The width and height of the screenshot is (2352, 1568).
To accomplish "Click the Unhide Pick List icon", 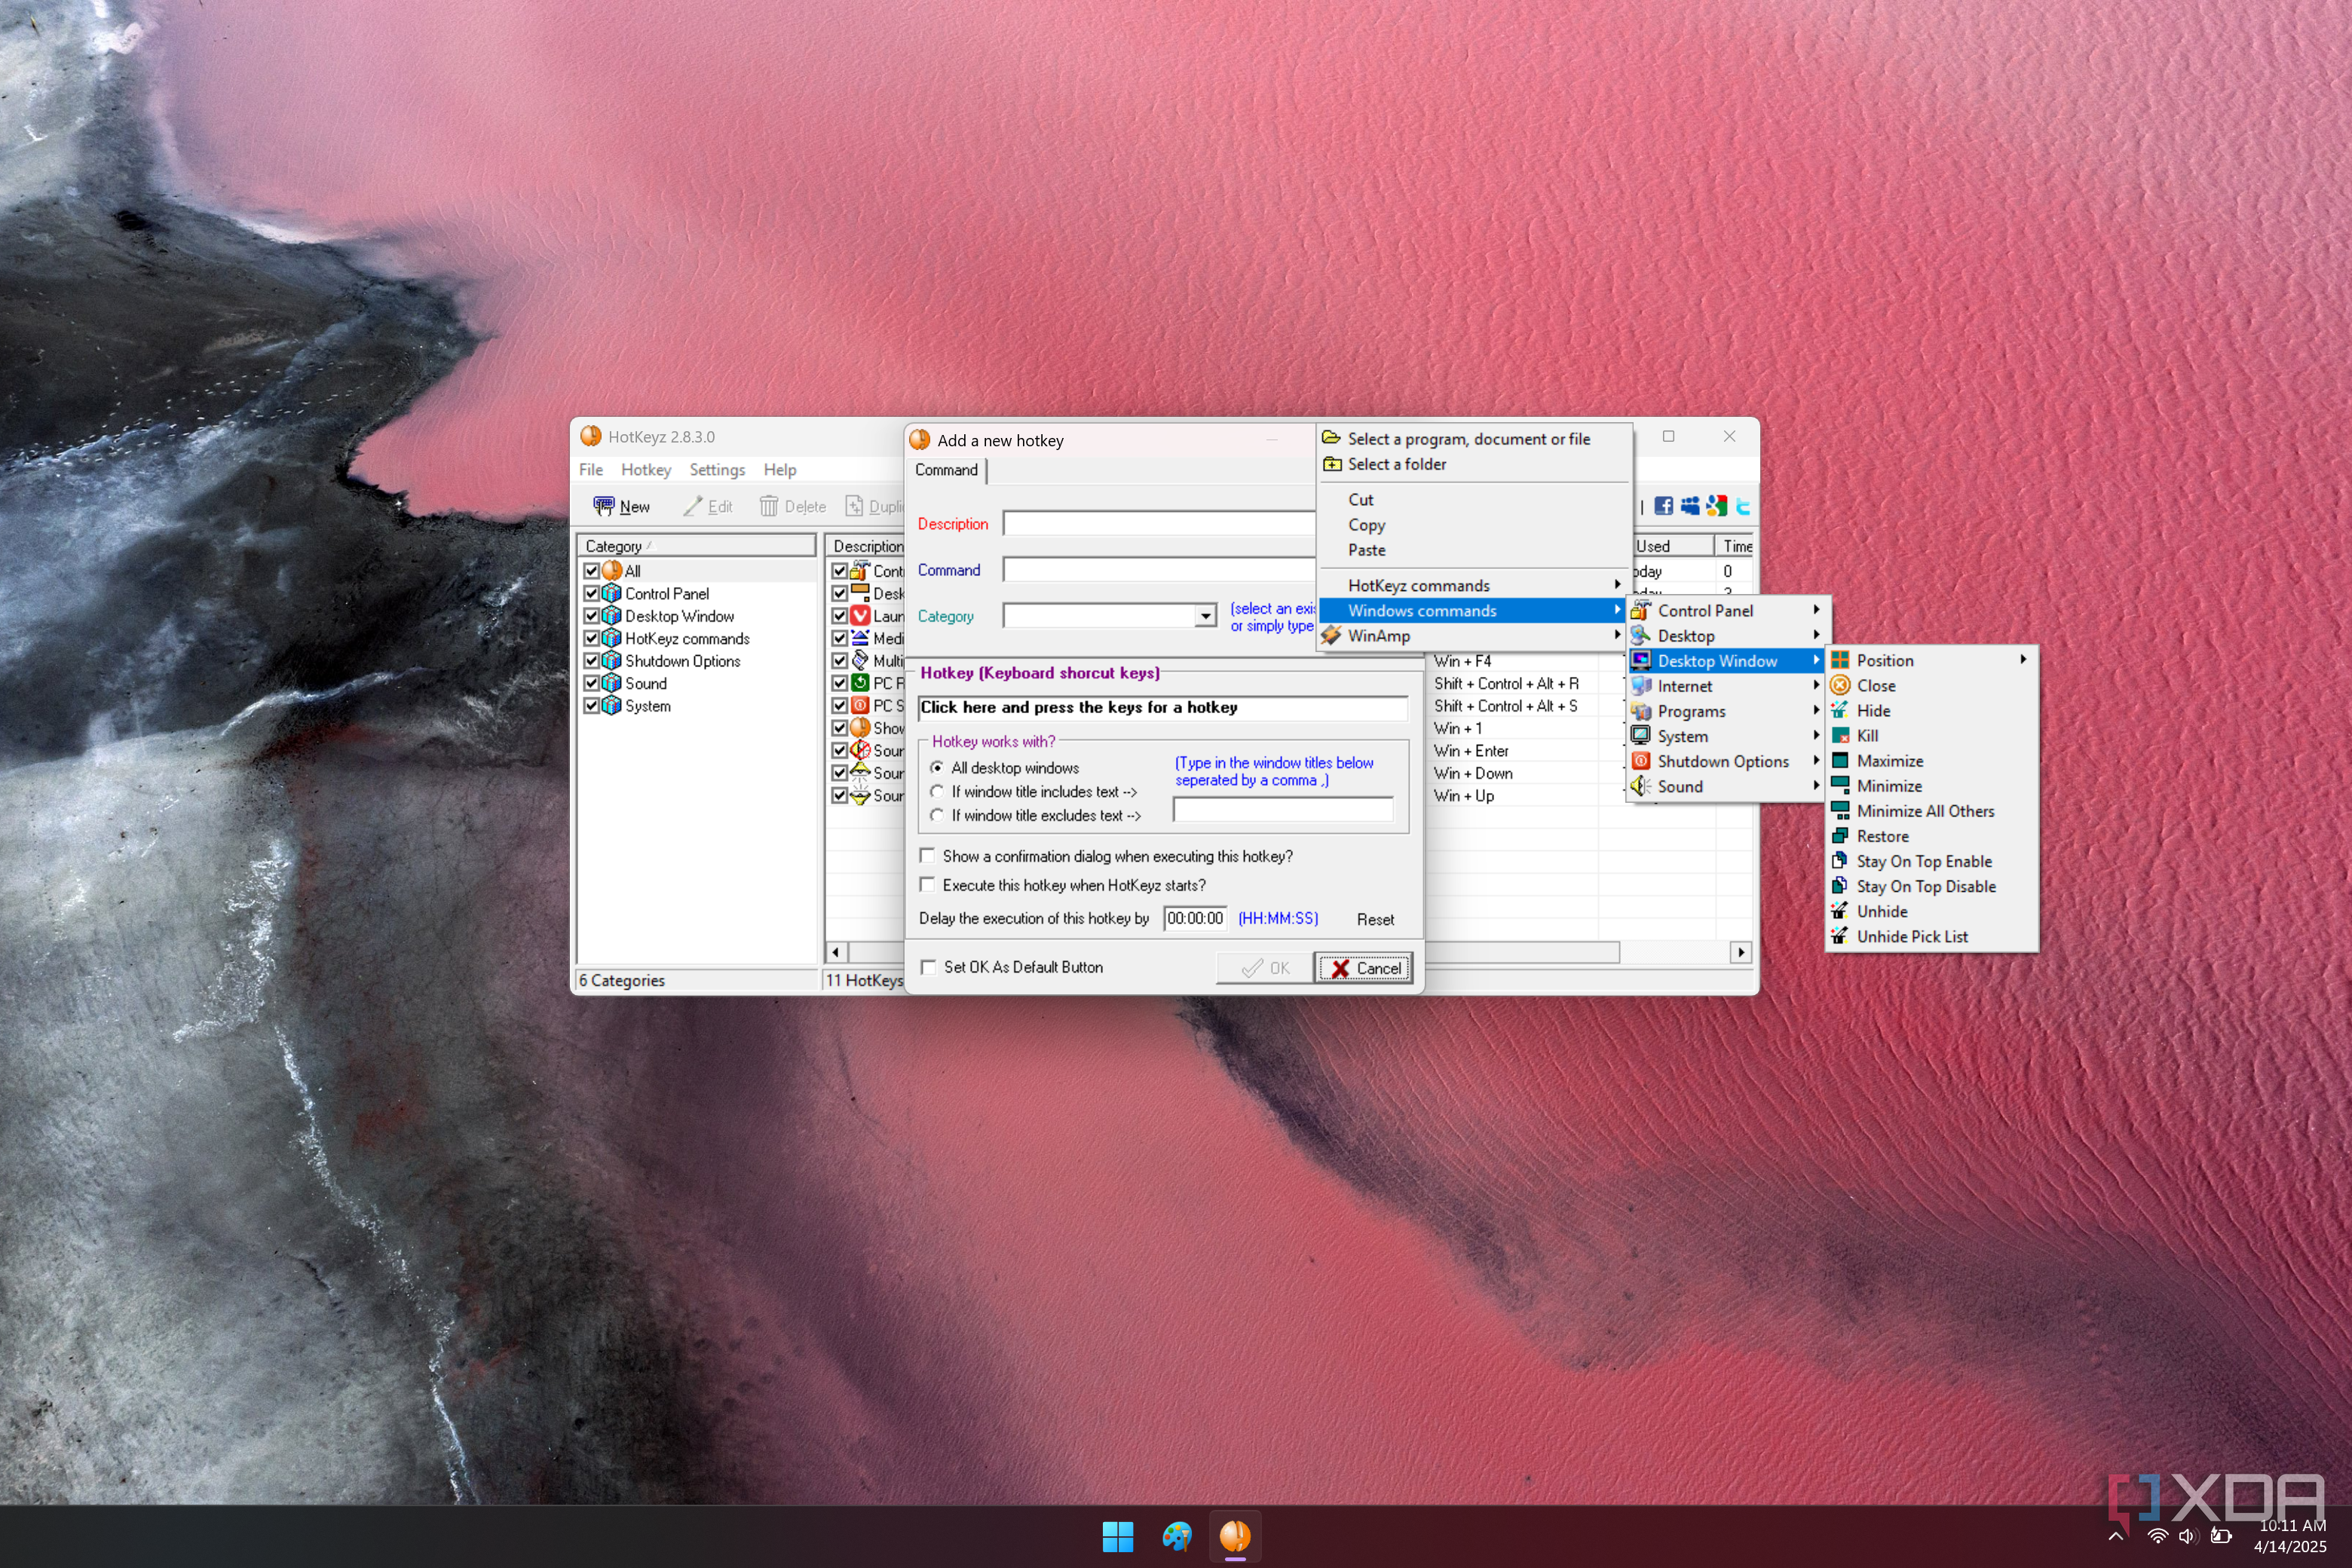I will (x=1839, y=936).
